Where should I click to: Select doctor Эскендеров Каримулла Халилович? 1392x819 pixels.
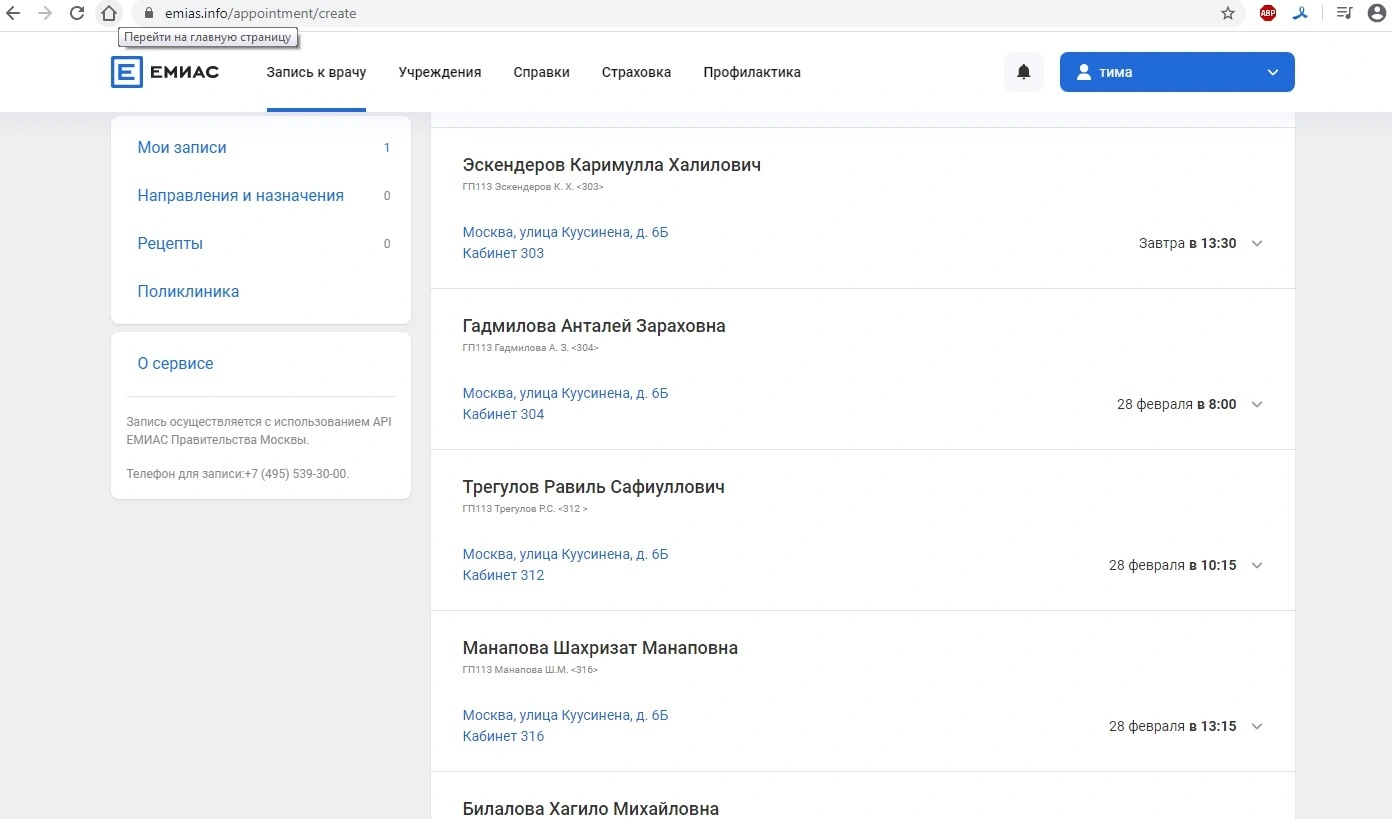[x=612, y=165]
